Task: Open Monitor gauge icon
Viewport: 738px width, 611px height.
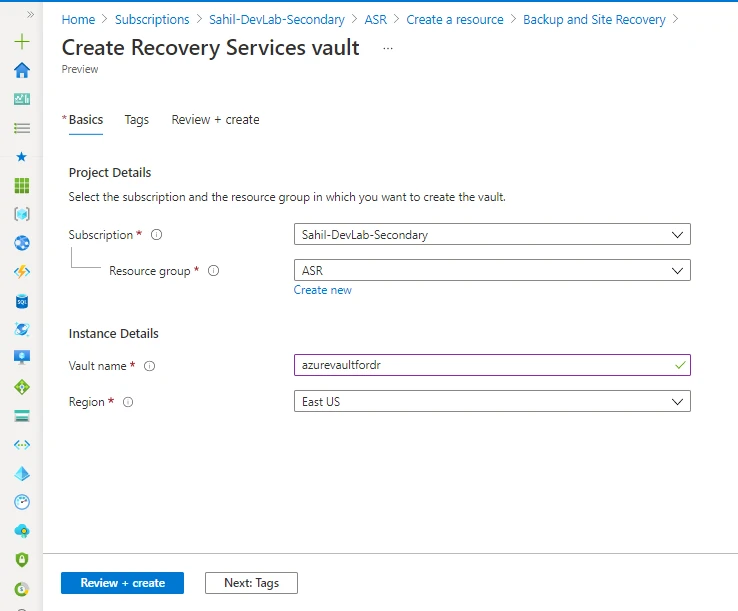Action: click(x=22, y=502)
